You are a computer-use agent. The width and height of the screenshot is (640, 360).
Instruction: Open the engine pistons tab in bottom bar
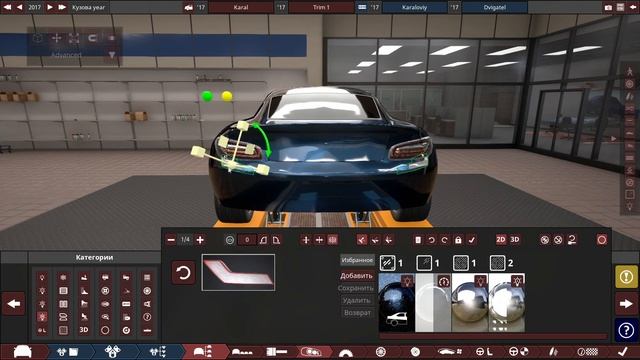[113, 351]
